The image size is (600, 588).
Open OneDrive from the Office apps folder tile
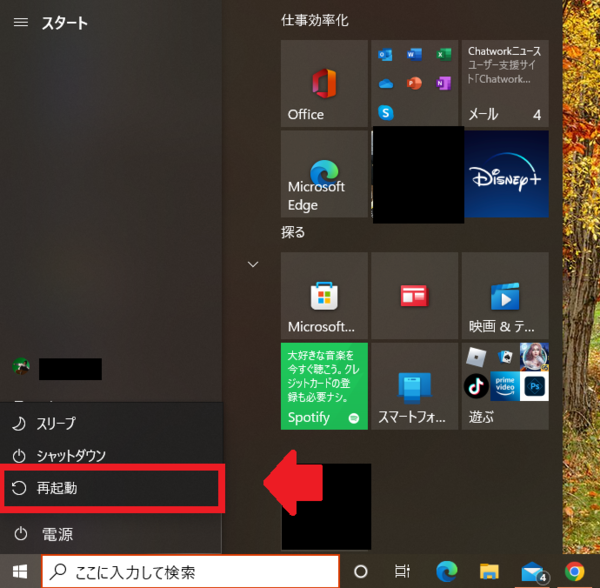point(385,83)
